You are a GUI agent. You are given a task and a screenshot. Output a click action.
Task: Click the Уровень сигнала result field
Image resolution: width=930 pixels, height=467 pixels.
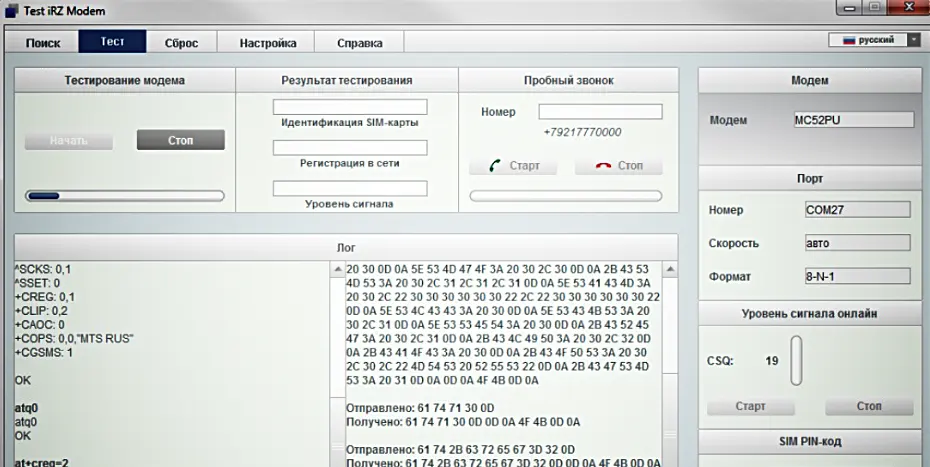(x=350, y=188)
